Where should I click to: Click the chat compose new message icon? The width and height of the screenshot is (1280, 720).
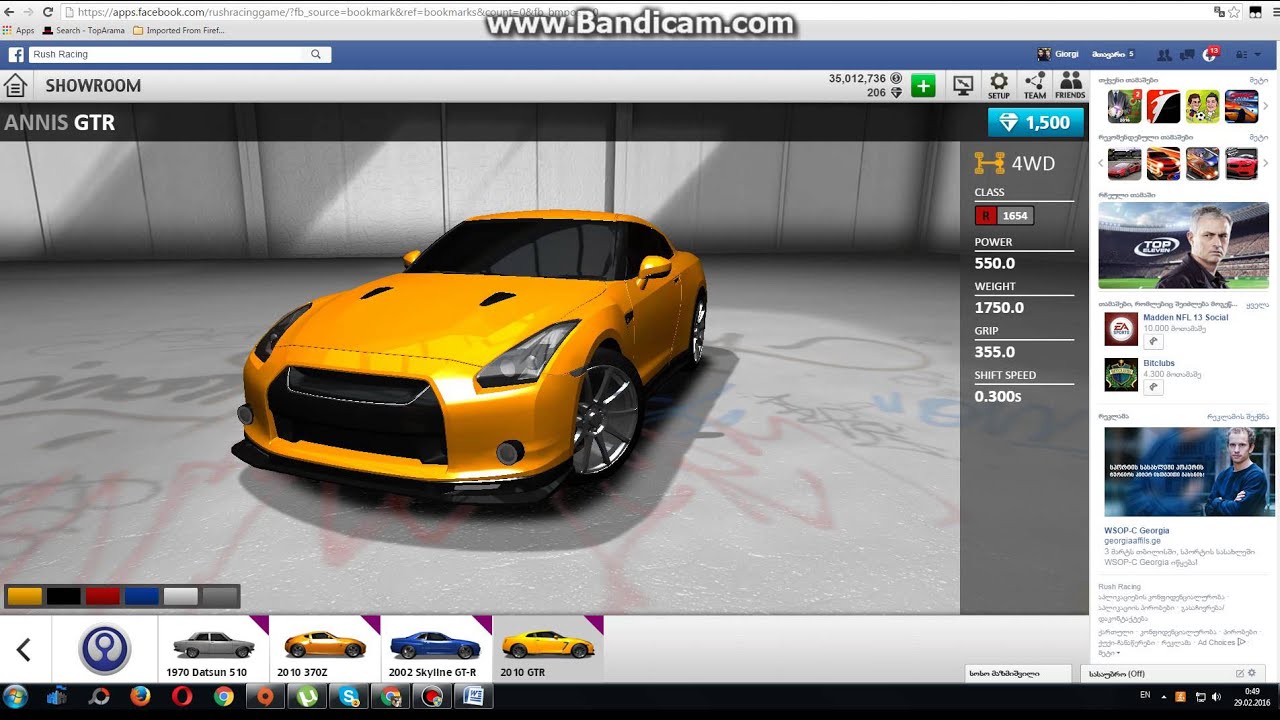(x=1240, y=673)
